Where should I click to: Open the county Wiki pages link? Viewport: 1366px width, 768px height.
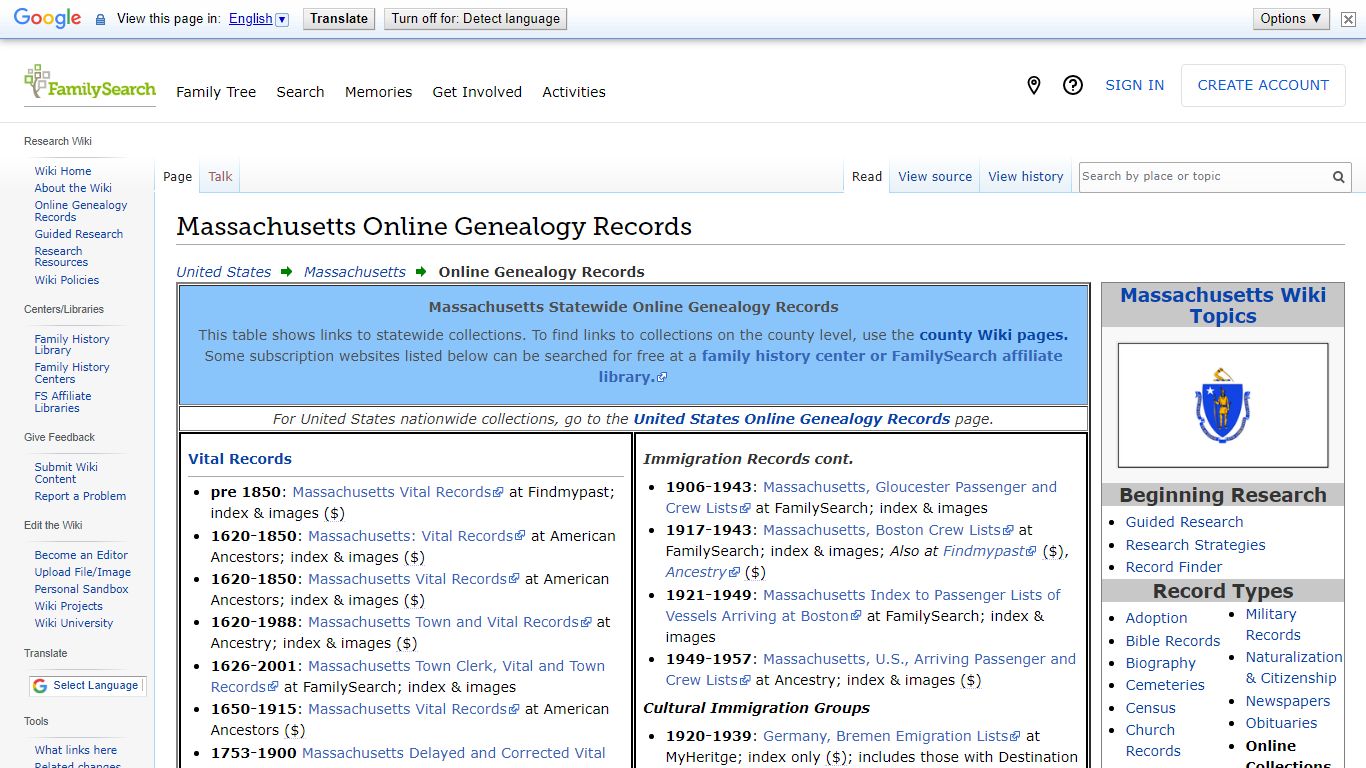point(993,335)
